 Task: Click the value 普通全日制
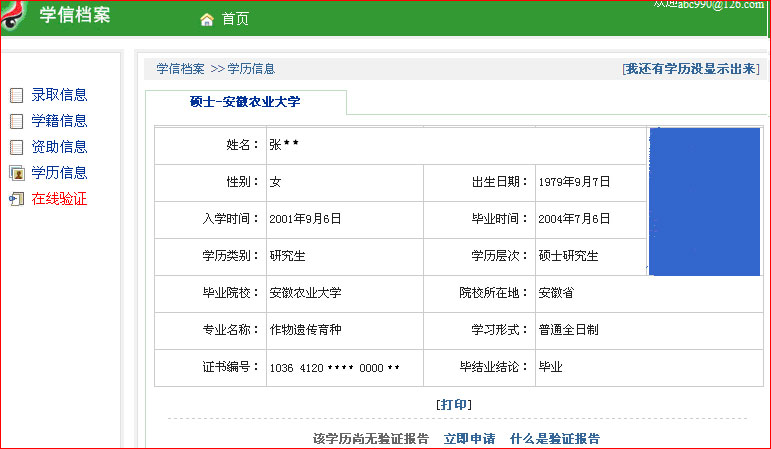click(x=568, y=329)
